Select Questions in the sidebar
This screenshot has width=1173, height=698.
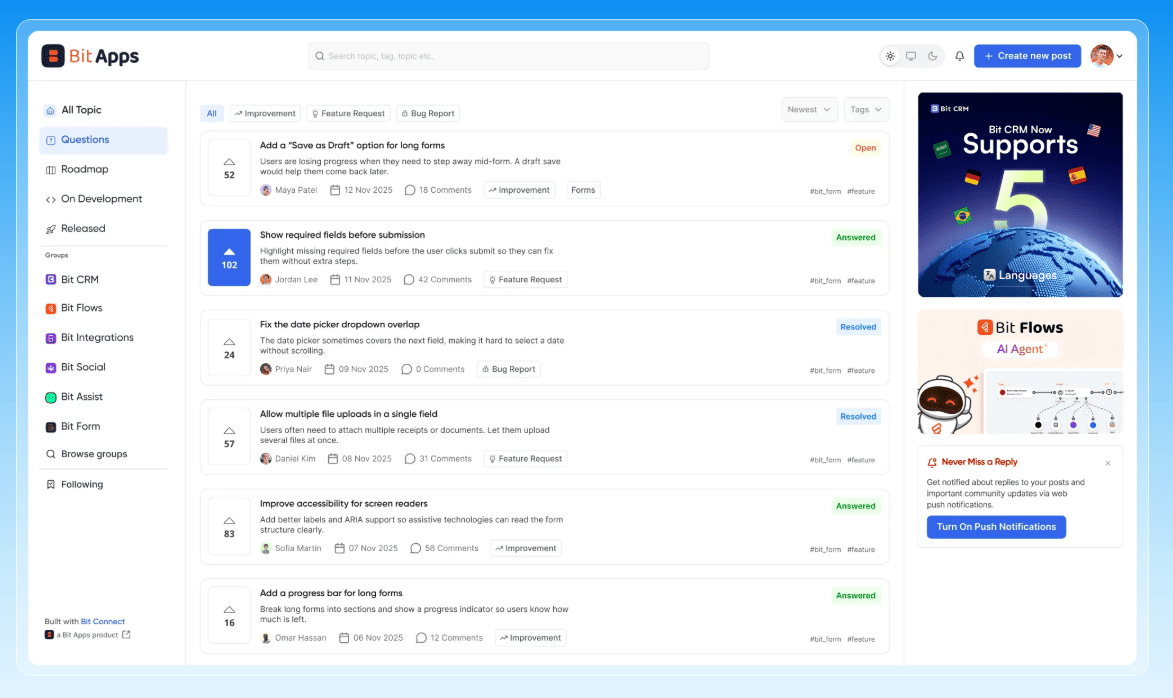tap(103, 140)
